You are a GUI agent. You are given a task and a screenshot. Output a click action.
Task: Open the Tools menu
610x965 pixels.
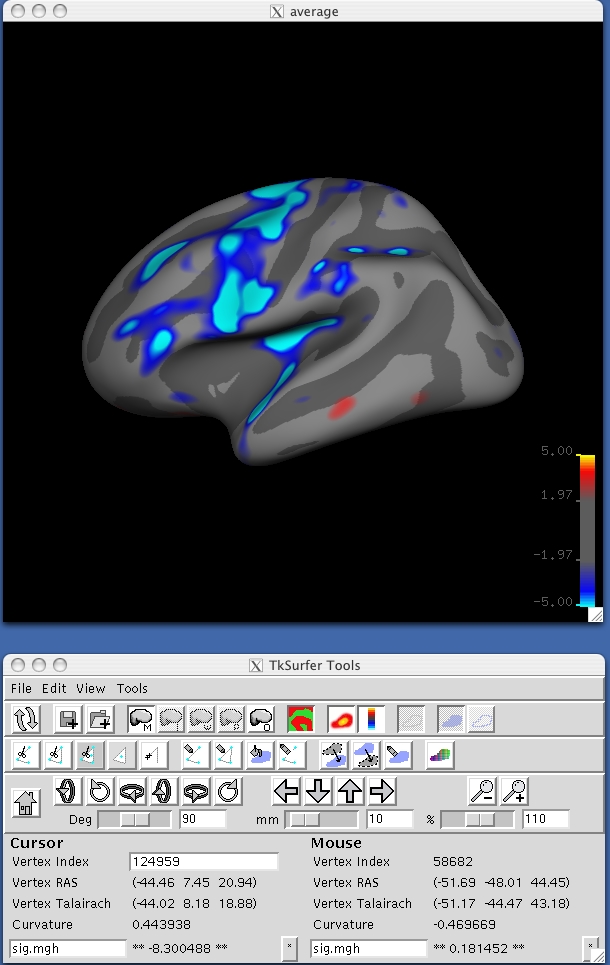tap(132, 688)
